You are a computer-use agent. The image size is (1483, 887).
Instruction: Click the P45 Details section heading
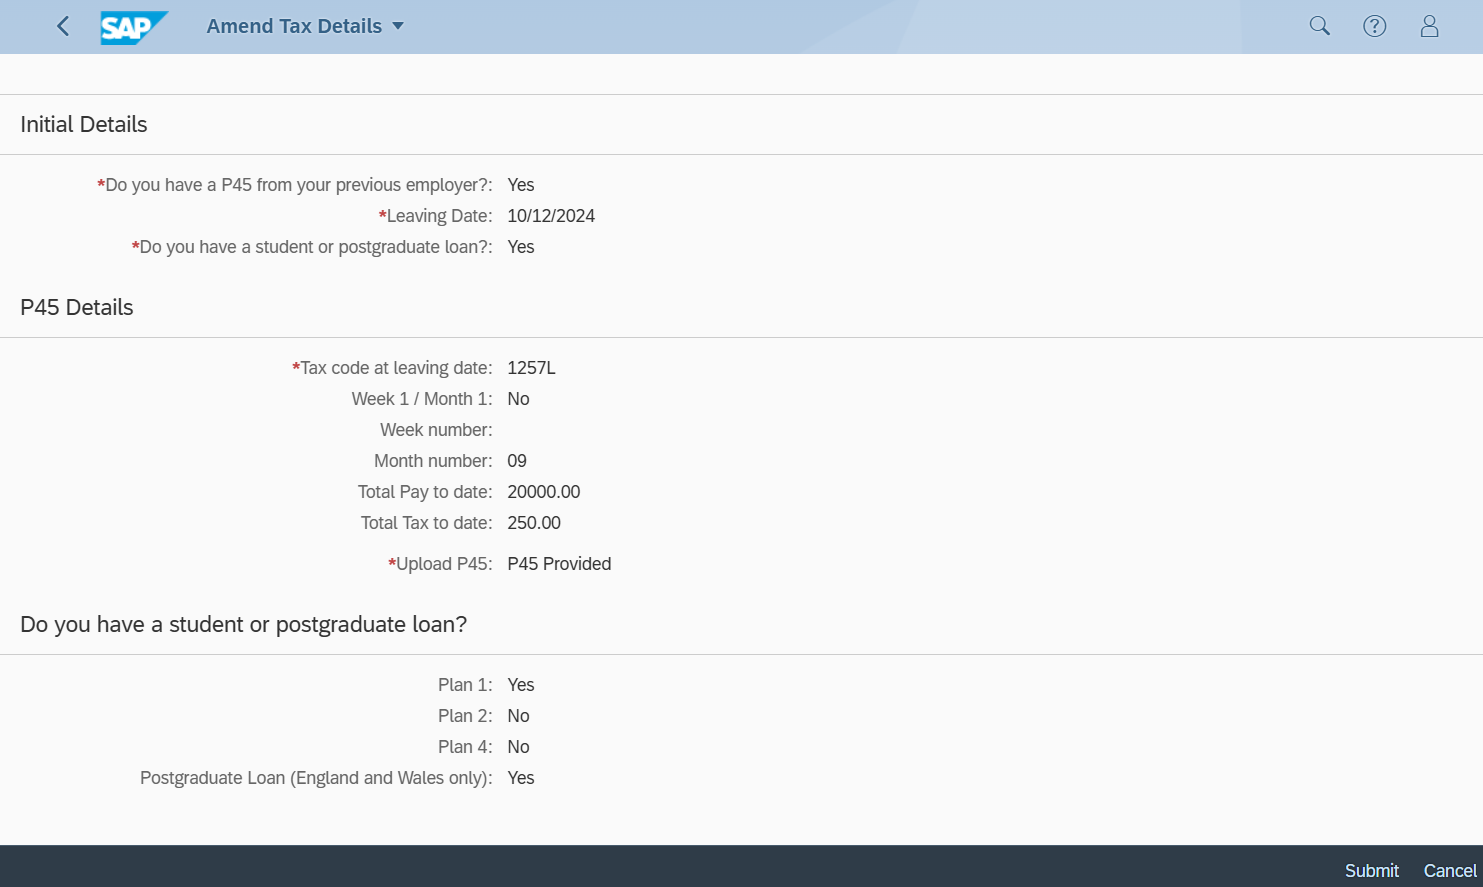[77, 307]
